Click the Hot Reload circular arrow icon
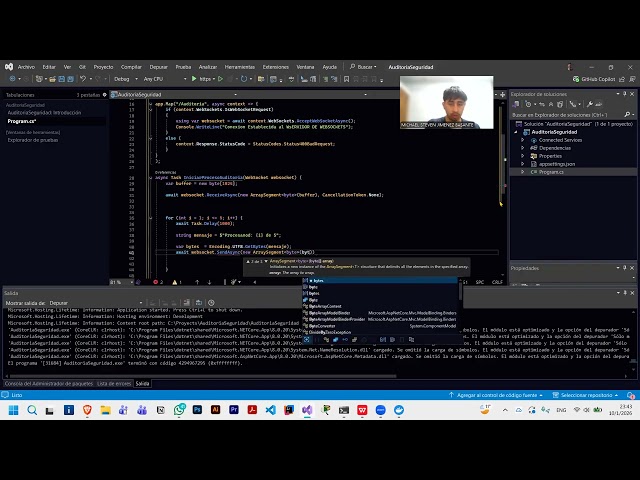Image resolution: width=640 pixels, height=480 pixels. [x=244, y=79]
